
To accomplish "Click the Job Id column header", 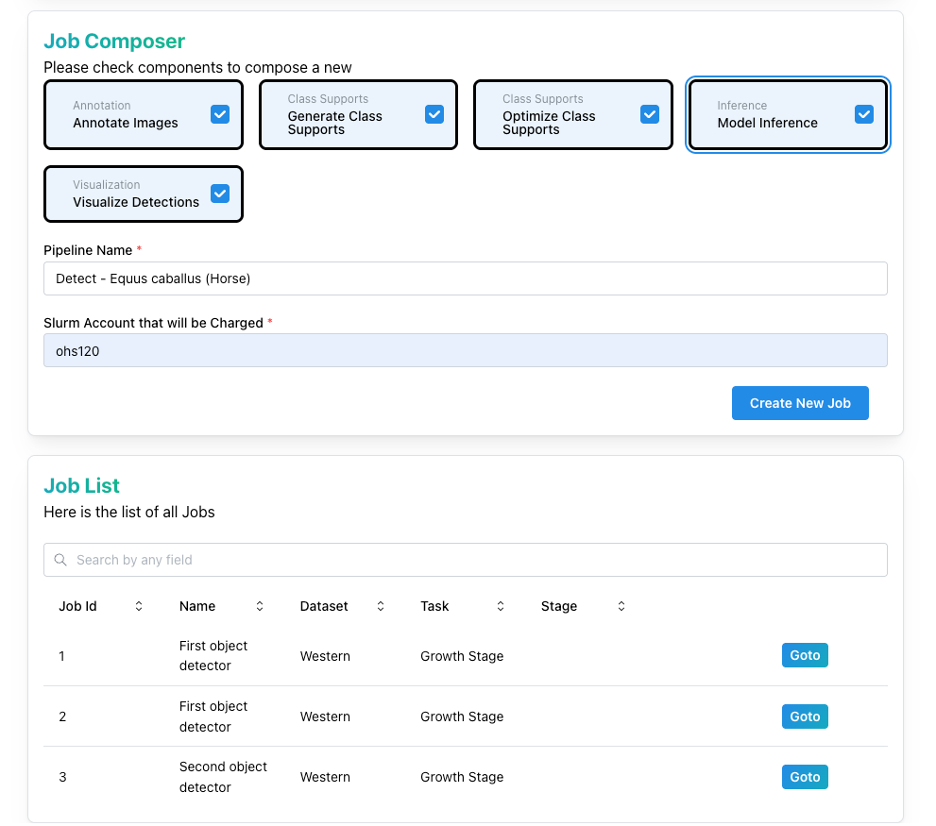I will tap(78, 606).
